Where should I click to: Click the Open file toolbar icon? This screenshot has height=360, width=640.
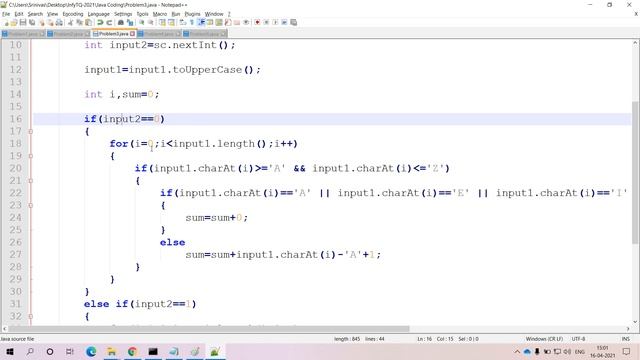14,22
